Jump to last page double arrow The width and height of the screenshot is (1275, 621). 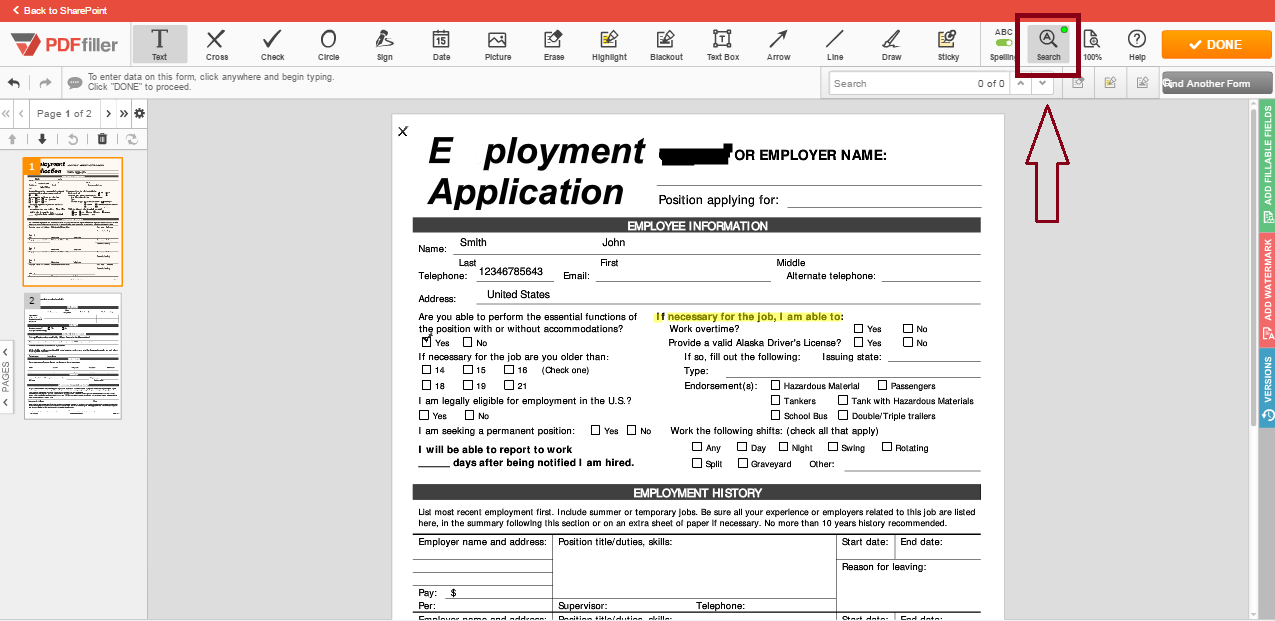tap(124, 113)
